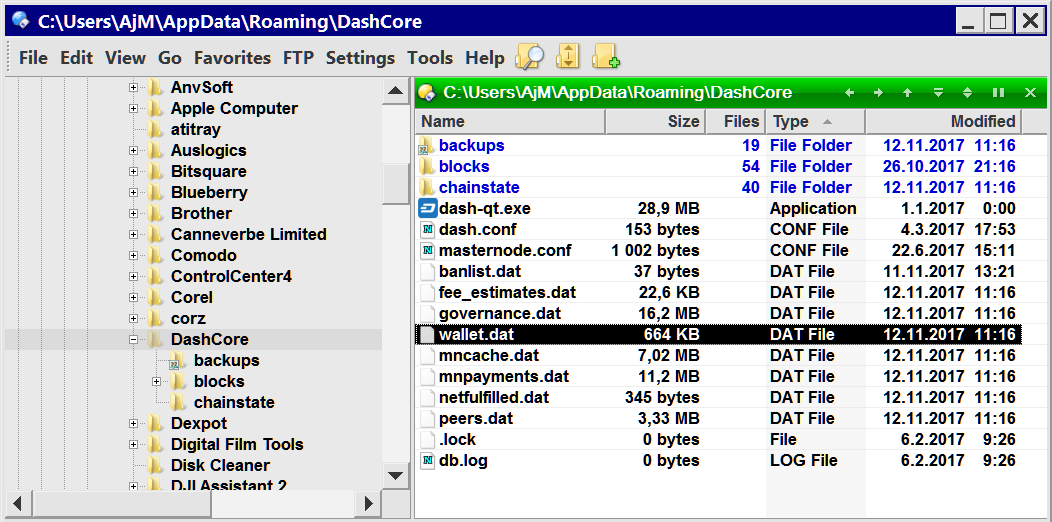This screenshot has width=1052, height=522.
Task: Click the dash-qt.exe application icon
Action: (427, 208)
